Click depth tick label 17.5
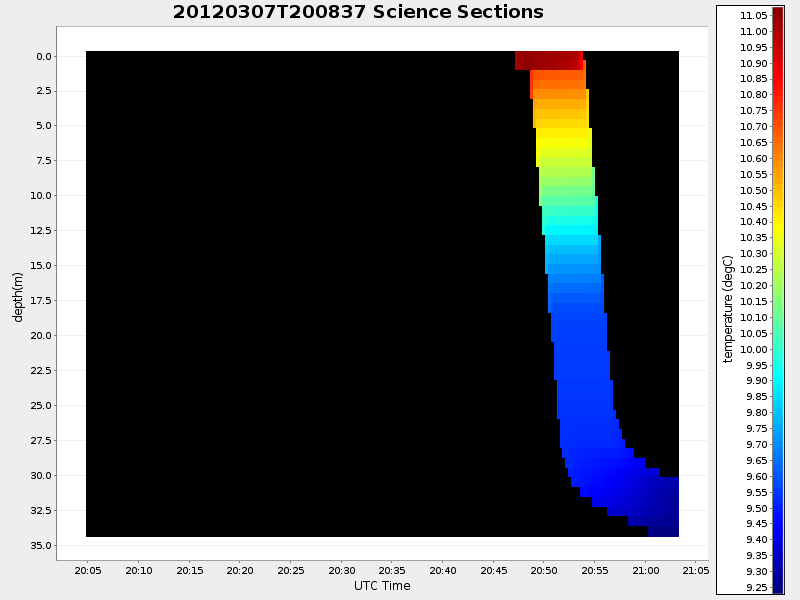Screen dimensions: 800x600 (x=41, y=301)
